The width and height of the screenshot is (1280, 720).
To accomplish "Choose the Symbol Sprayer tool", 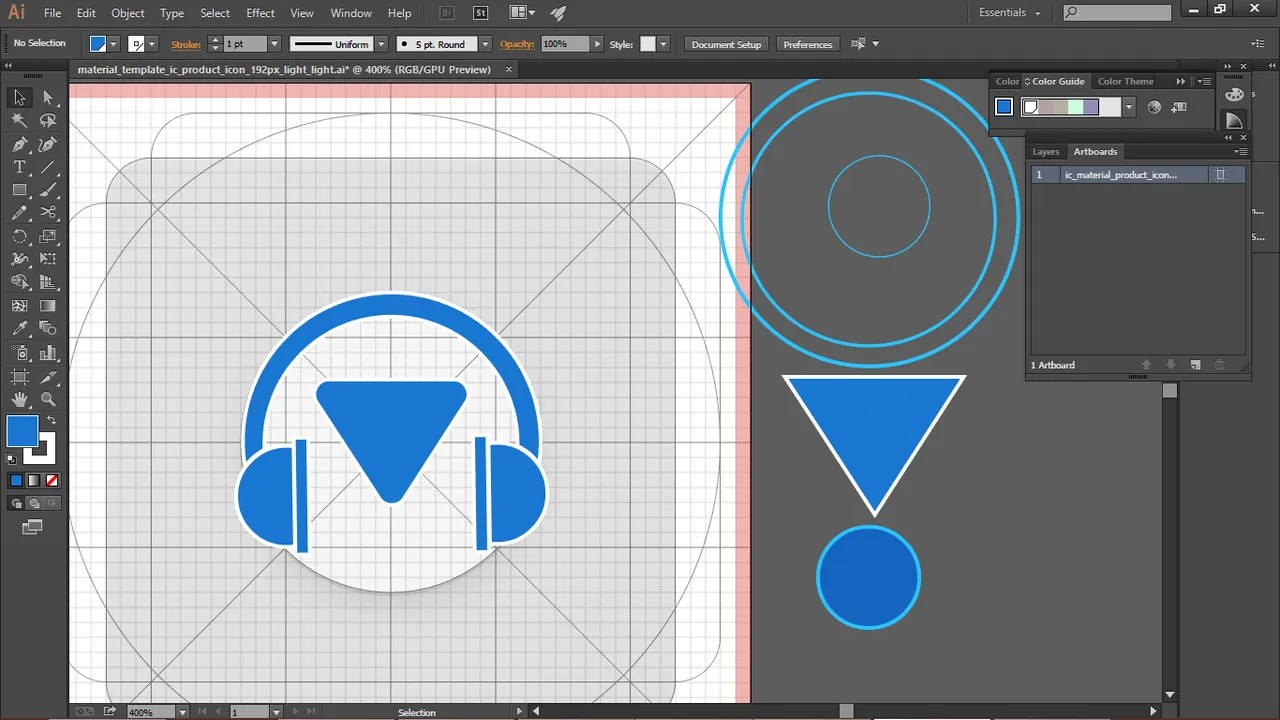I will pyautogui.click(x=19, y=353).
